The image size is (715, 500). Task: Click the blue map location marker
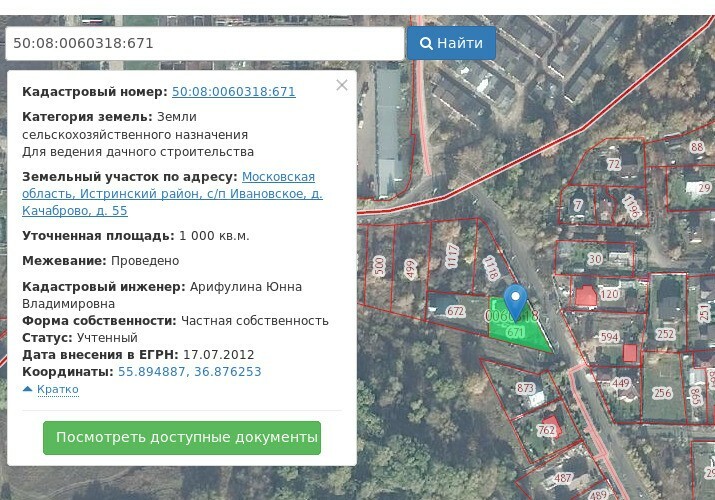click(515, 300)
